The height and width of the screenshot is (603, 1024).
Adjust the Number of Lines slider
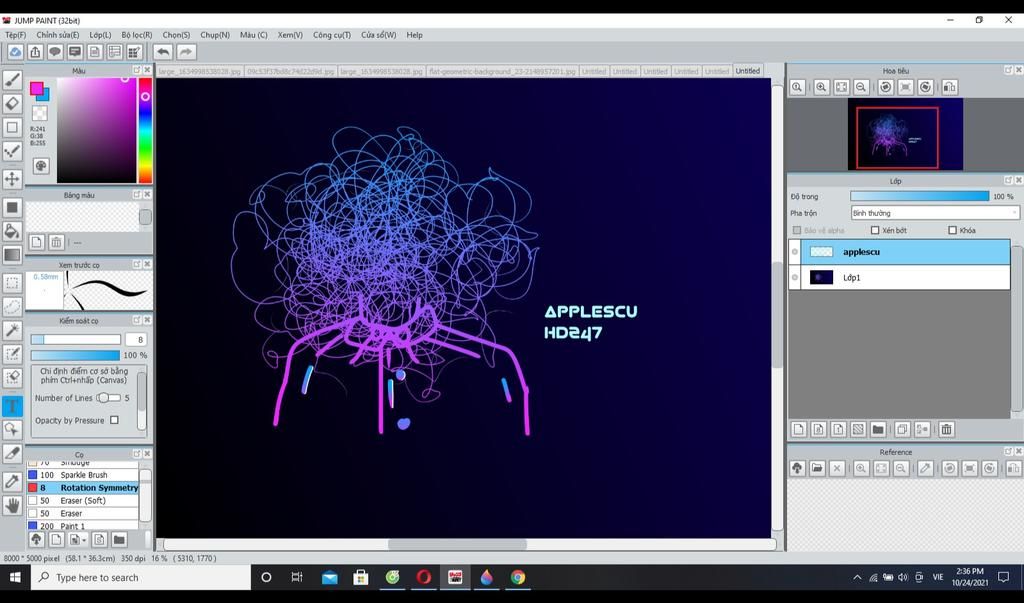[108, 398]
